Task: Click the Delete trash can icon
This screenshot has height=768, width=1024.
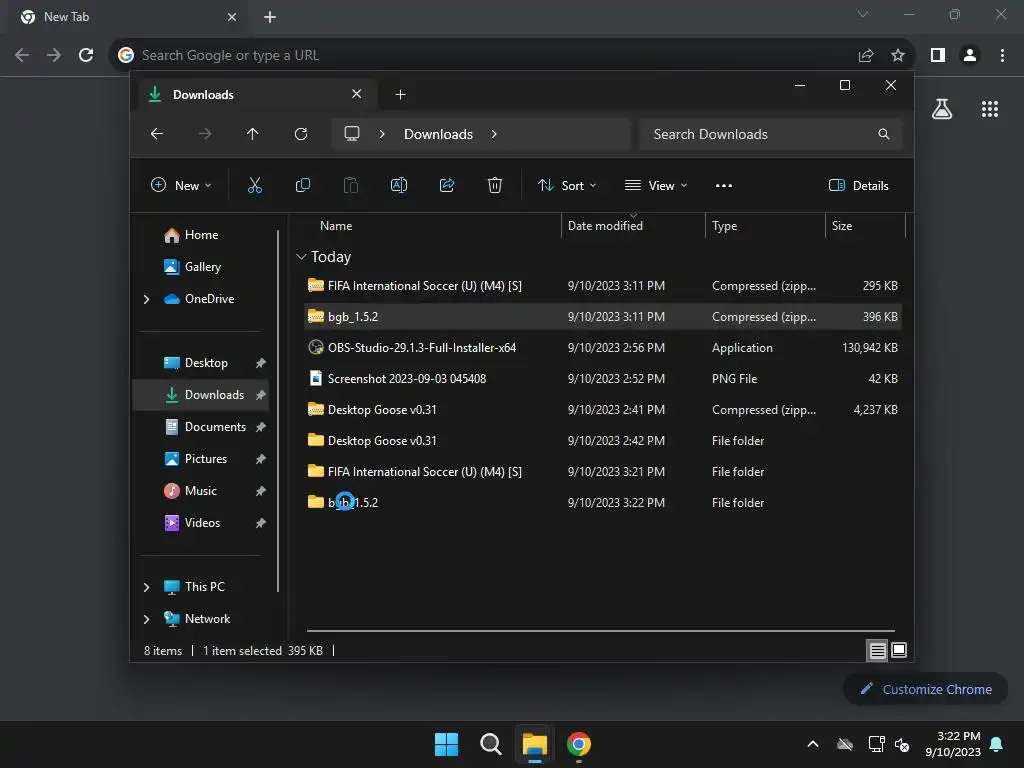Action: point(495,185)
